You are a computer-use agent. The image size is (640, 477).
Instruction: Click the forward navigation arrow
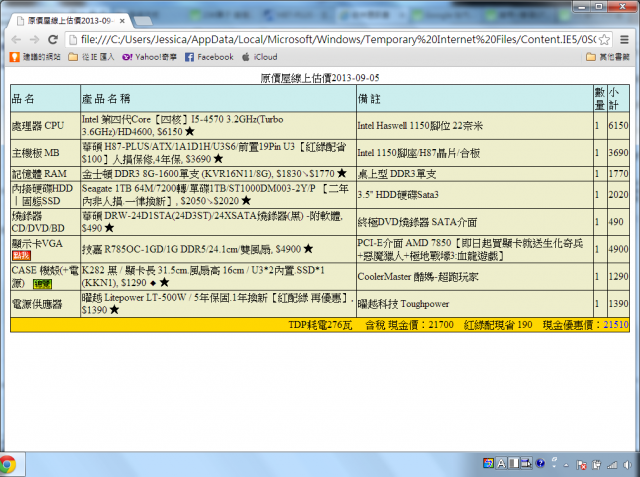[34, 40]
